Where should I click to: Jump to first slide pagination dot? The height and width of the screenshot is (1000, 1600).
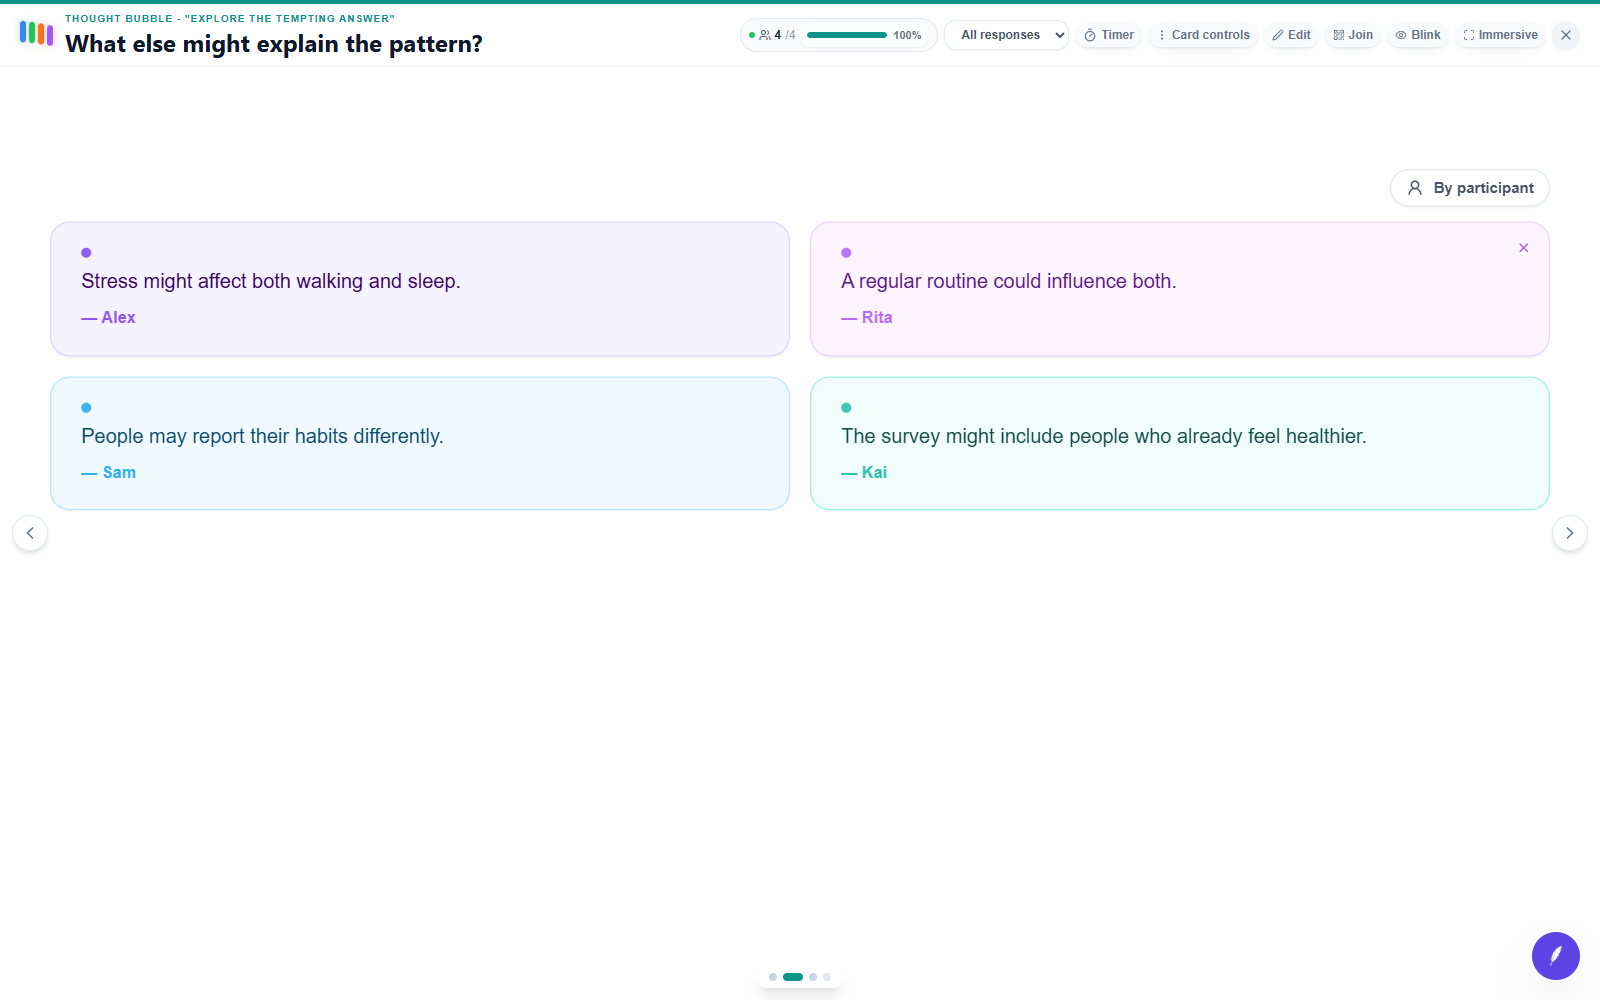pos(773,977)
